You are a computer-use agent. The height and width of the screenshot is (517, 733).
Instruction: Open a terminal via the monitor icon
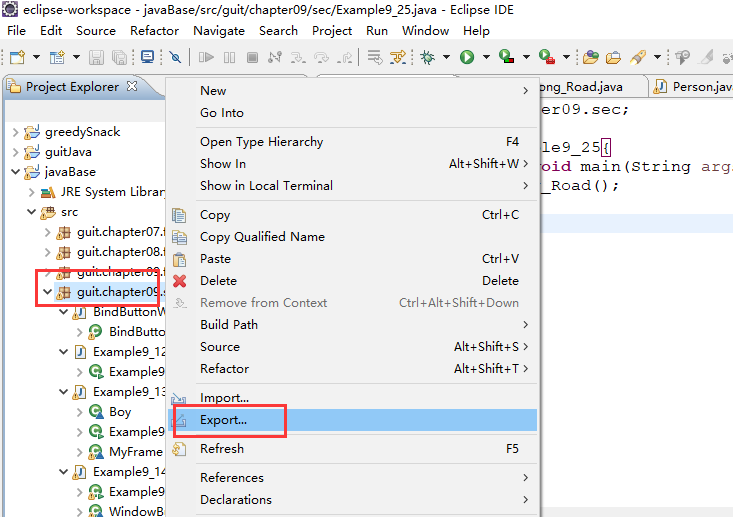148,57
